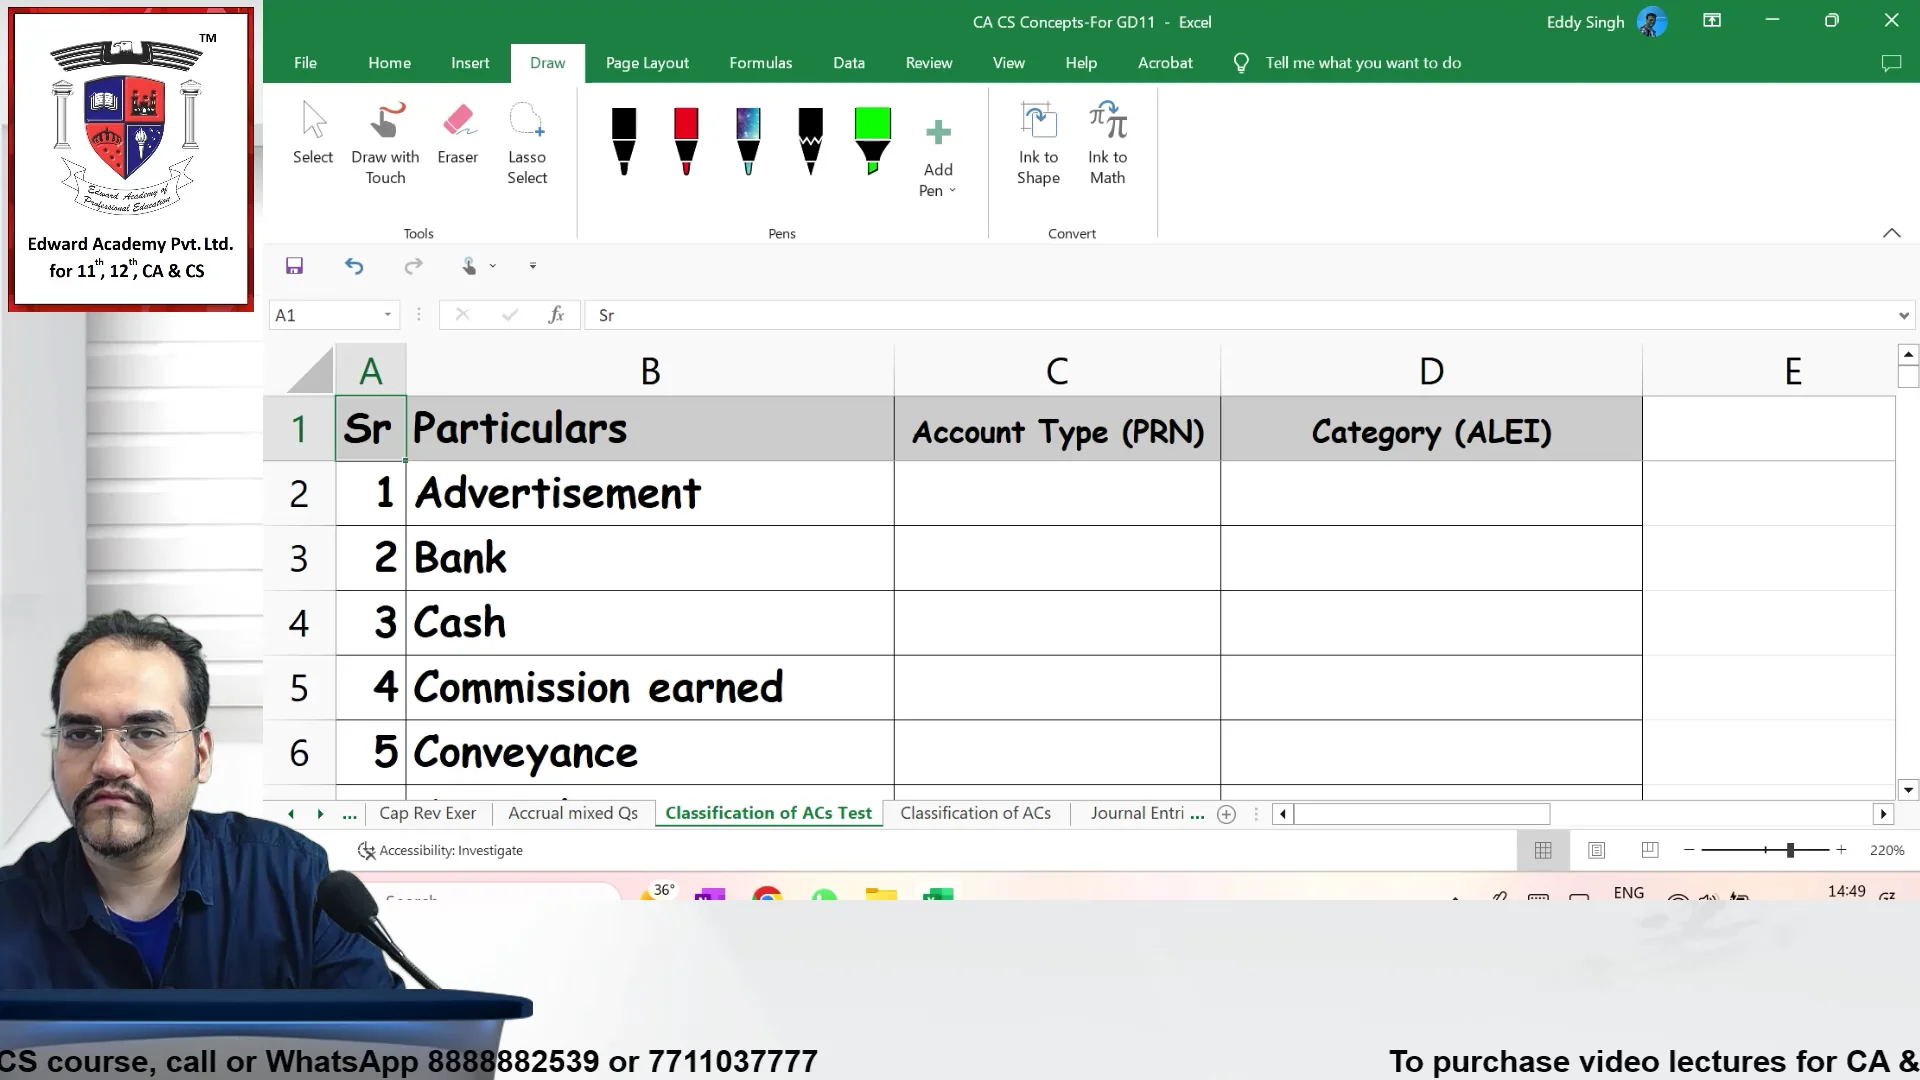The height and width of the screenshot is (1080, 1920).
Task: Collapse the ribbon with the chevron
Action: tap(1893, 232)
